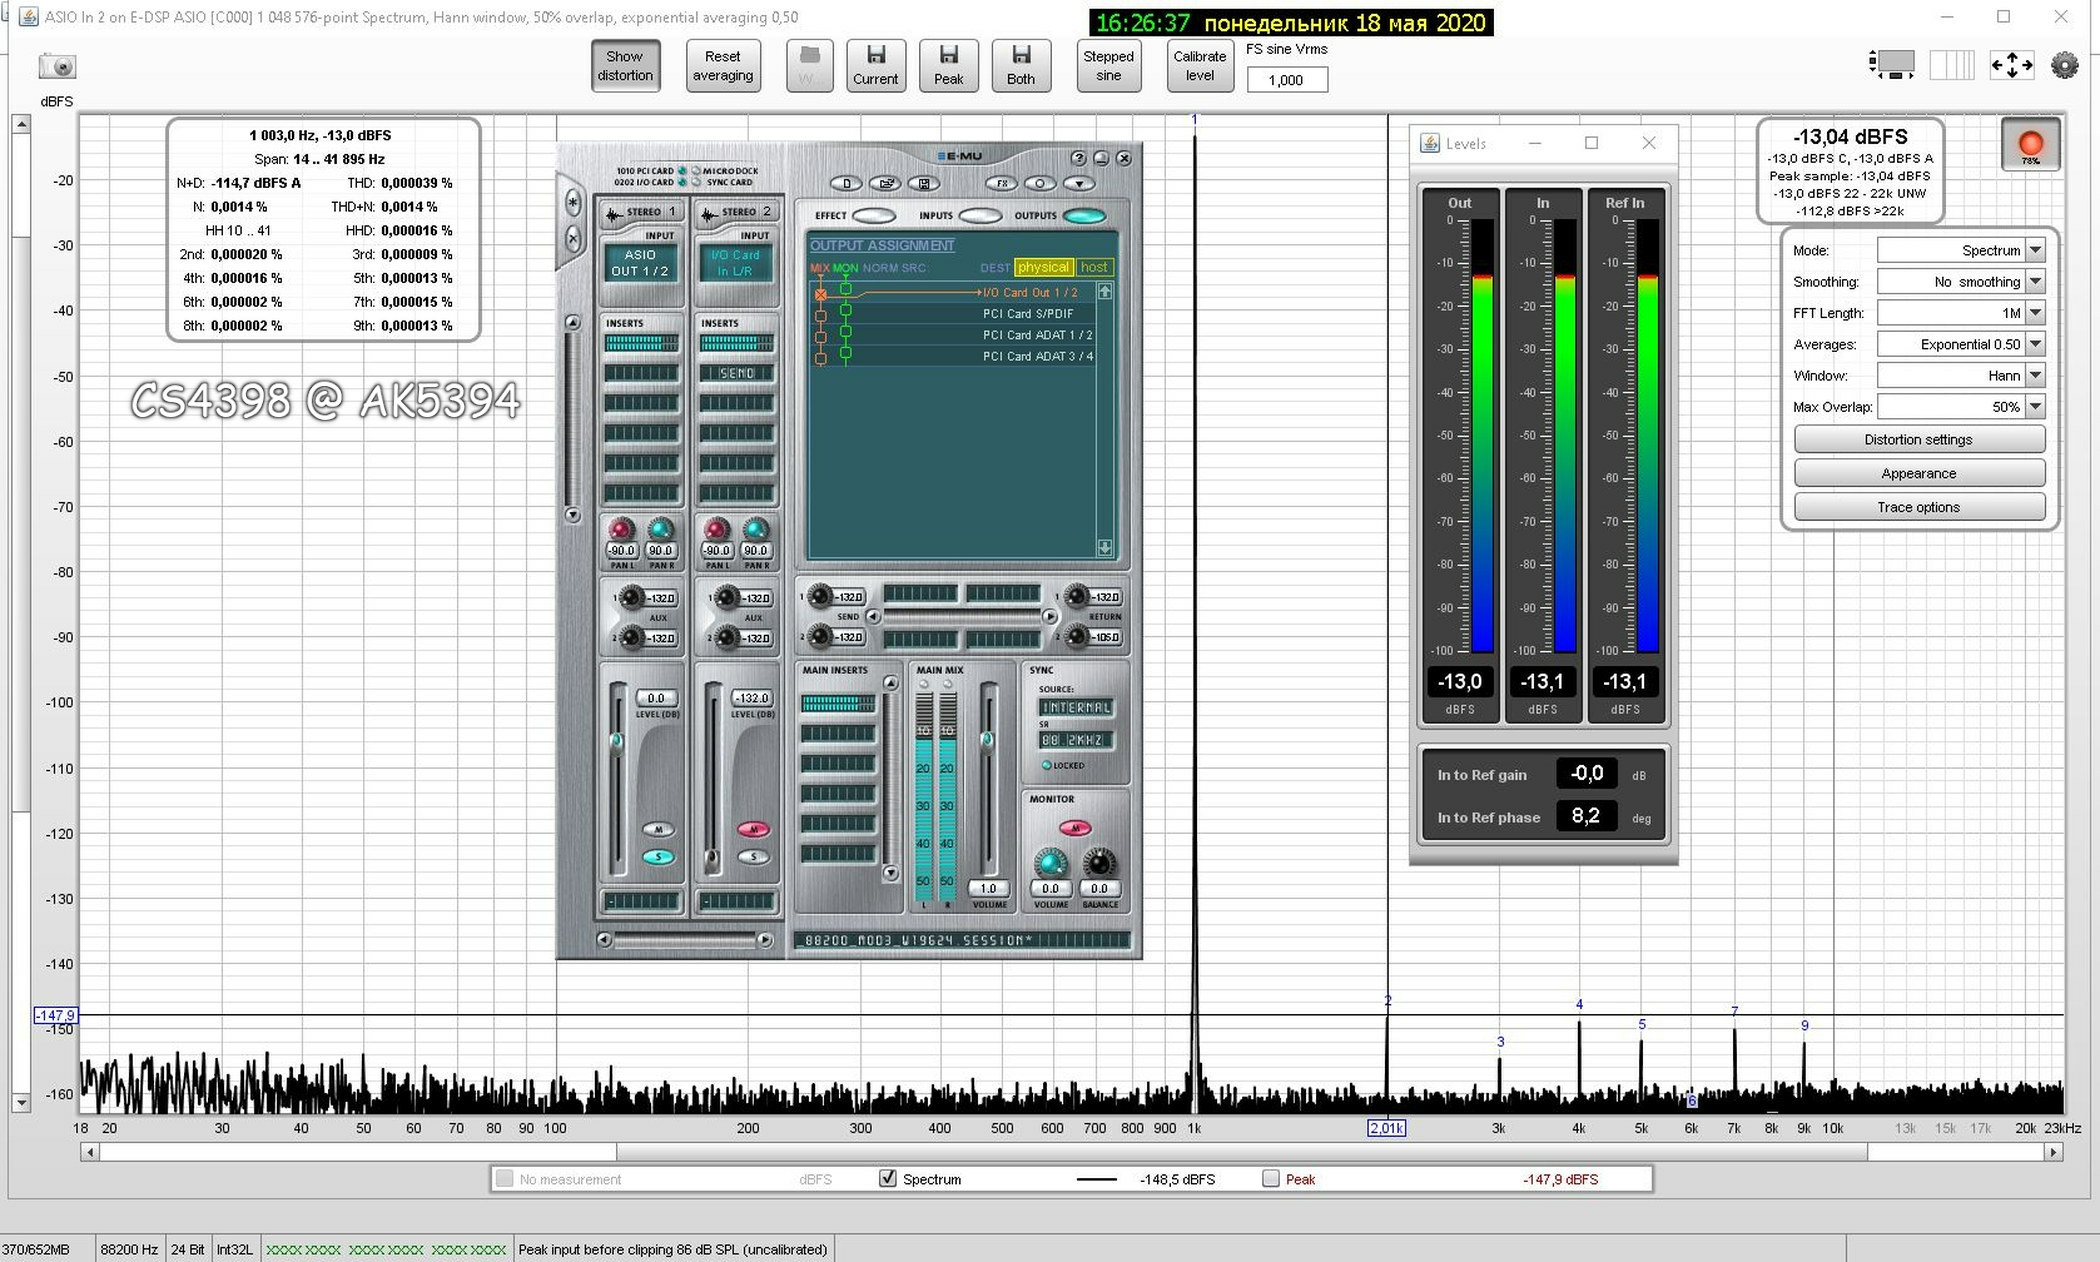Open the Window dropdown
Viewport: 2100px width, 1262px height.
coord(2035,376)
